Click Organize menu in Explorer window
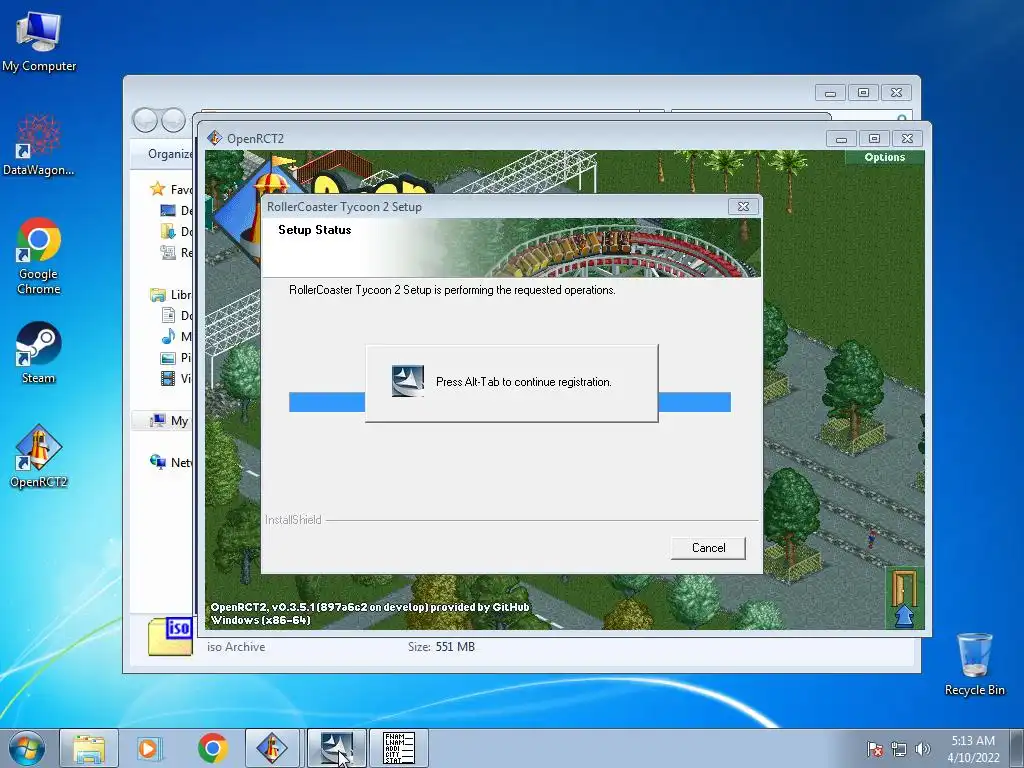This screenshot has width=1024, height=768. click(x=170, y=153)
